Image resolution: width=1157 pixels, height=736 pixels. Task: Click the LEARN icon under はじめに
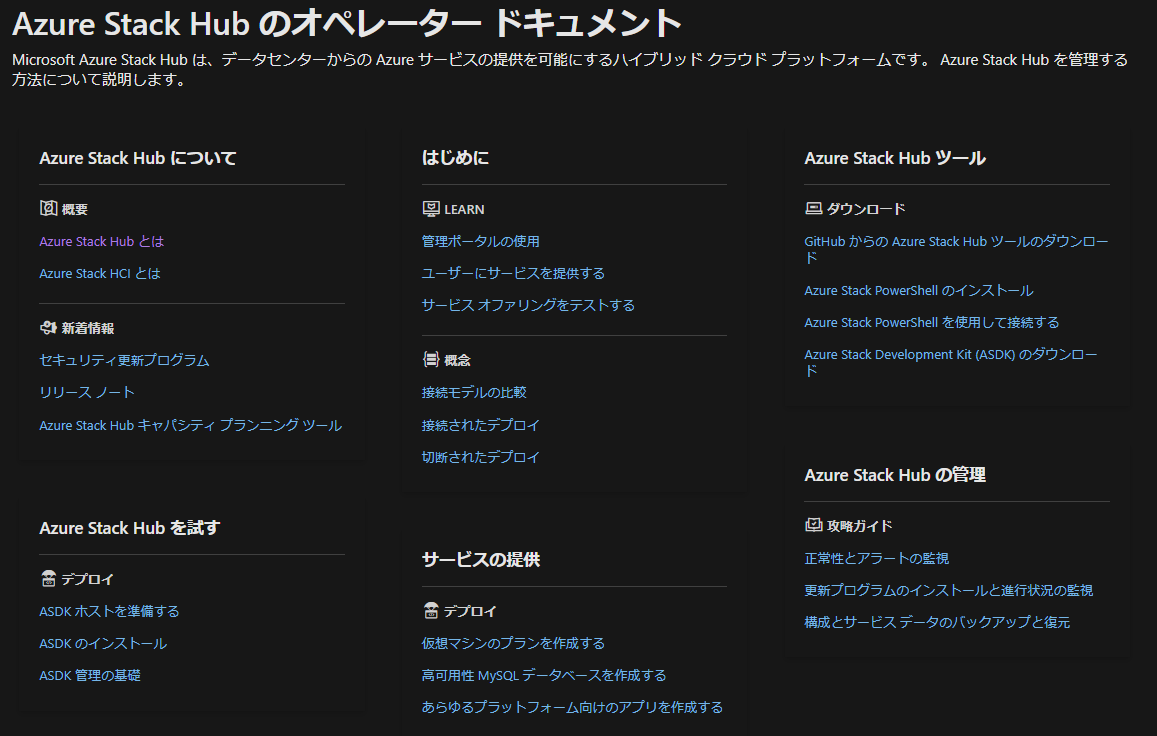[x=431, y=209]
